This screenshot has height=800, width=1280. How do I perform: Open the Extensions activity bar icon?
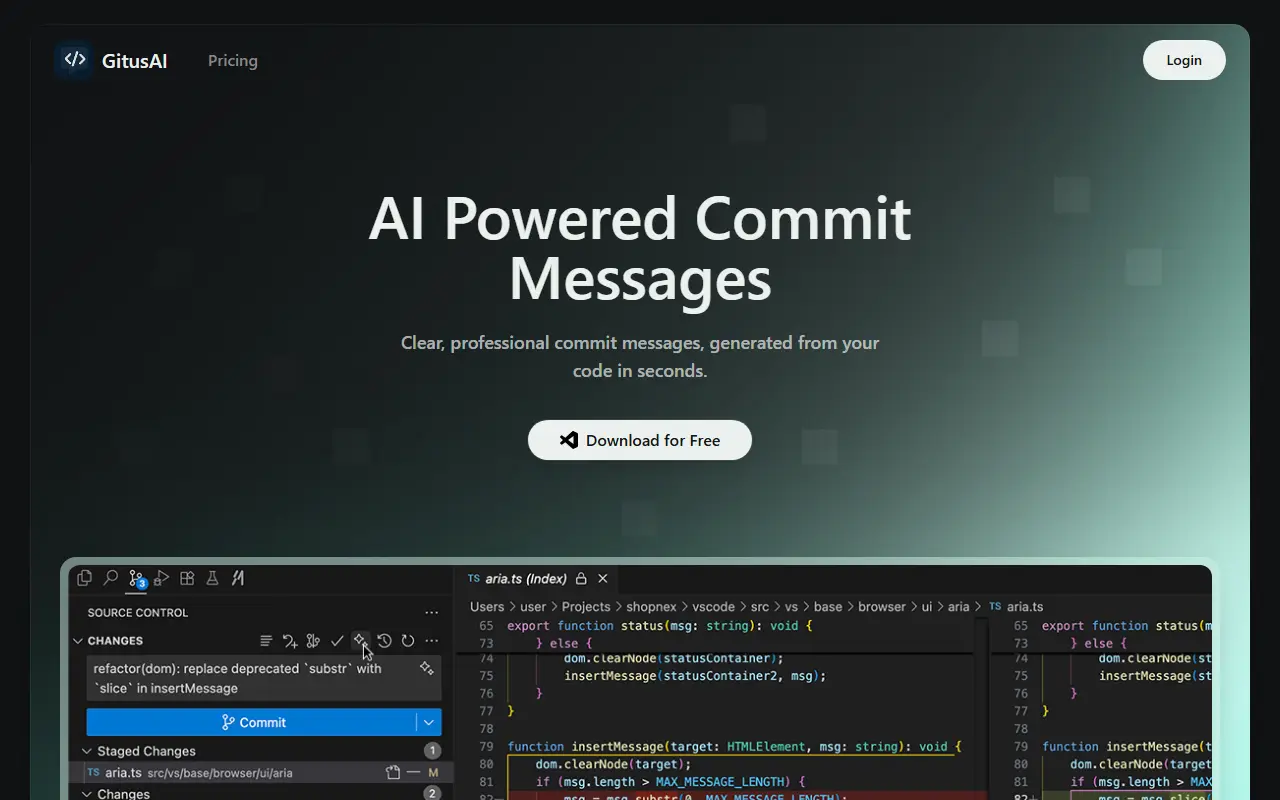(x=187, y=578)
